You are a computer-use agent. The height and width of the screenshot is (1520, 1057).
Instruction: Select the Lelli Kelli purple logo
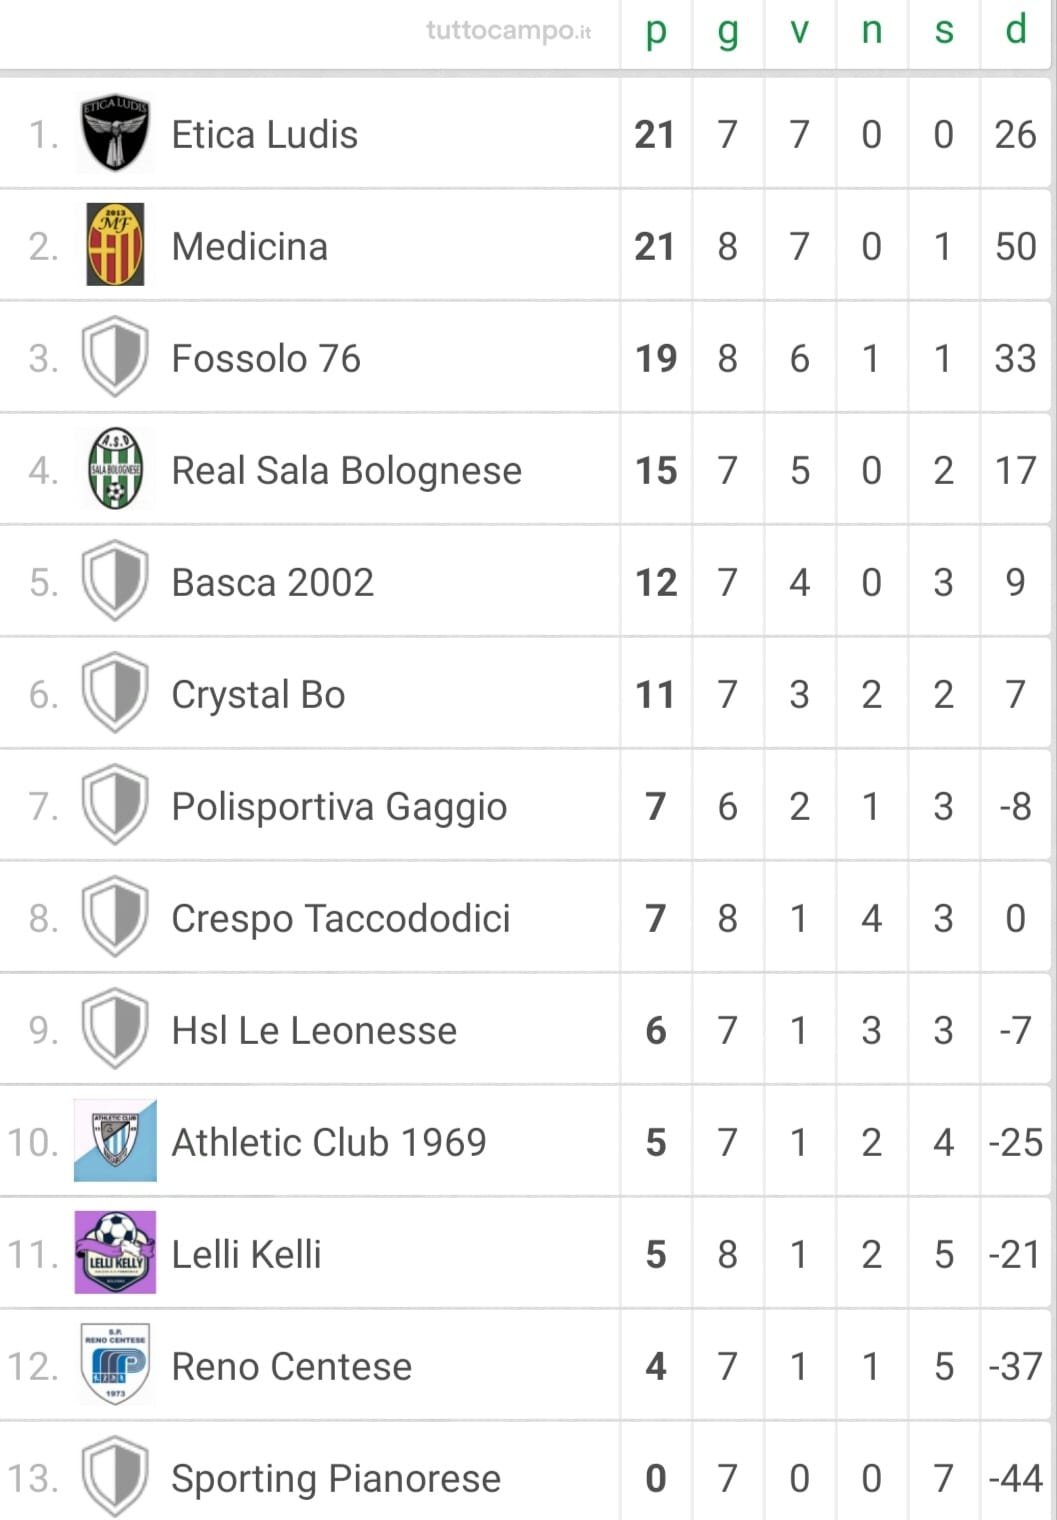[115, 1253]
